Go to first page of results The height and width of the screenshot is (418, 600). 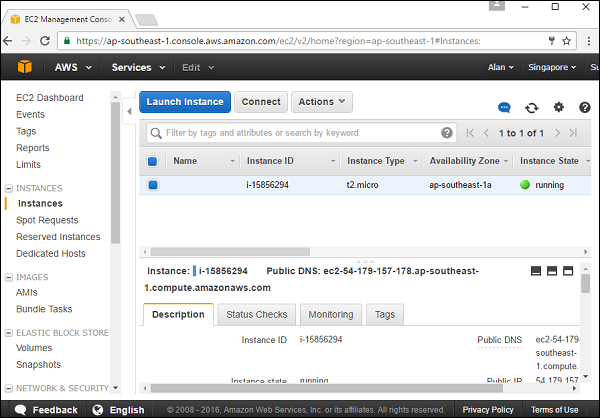click(470, 133)
